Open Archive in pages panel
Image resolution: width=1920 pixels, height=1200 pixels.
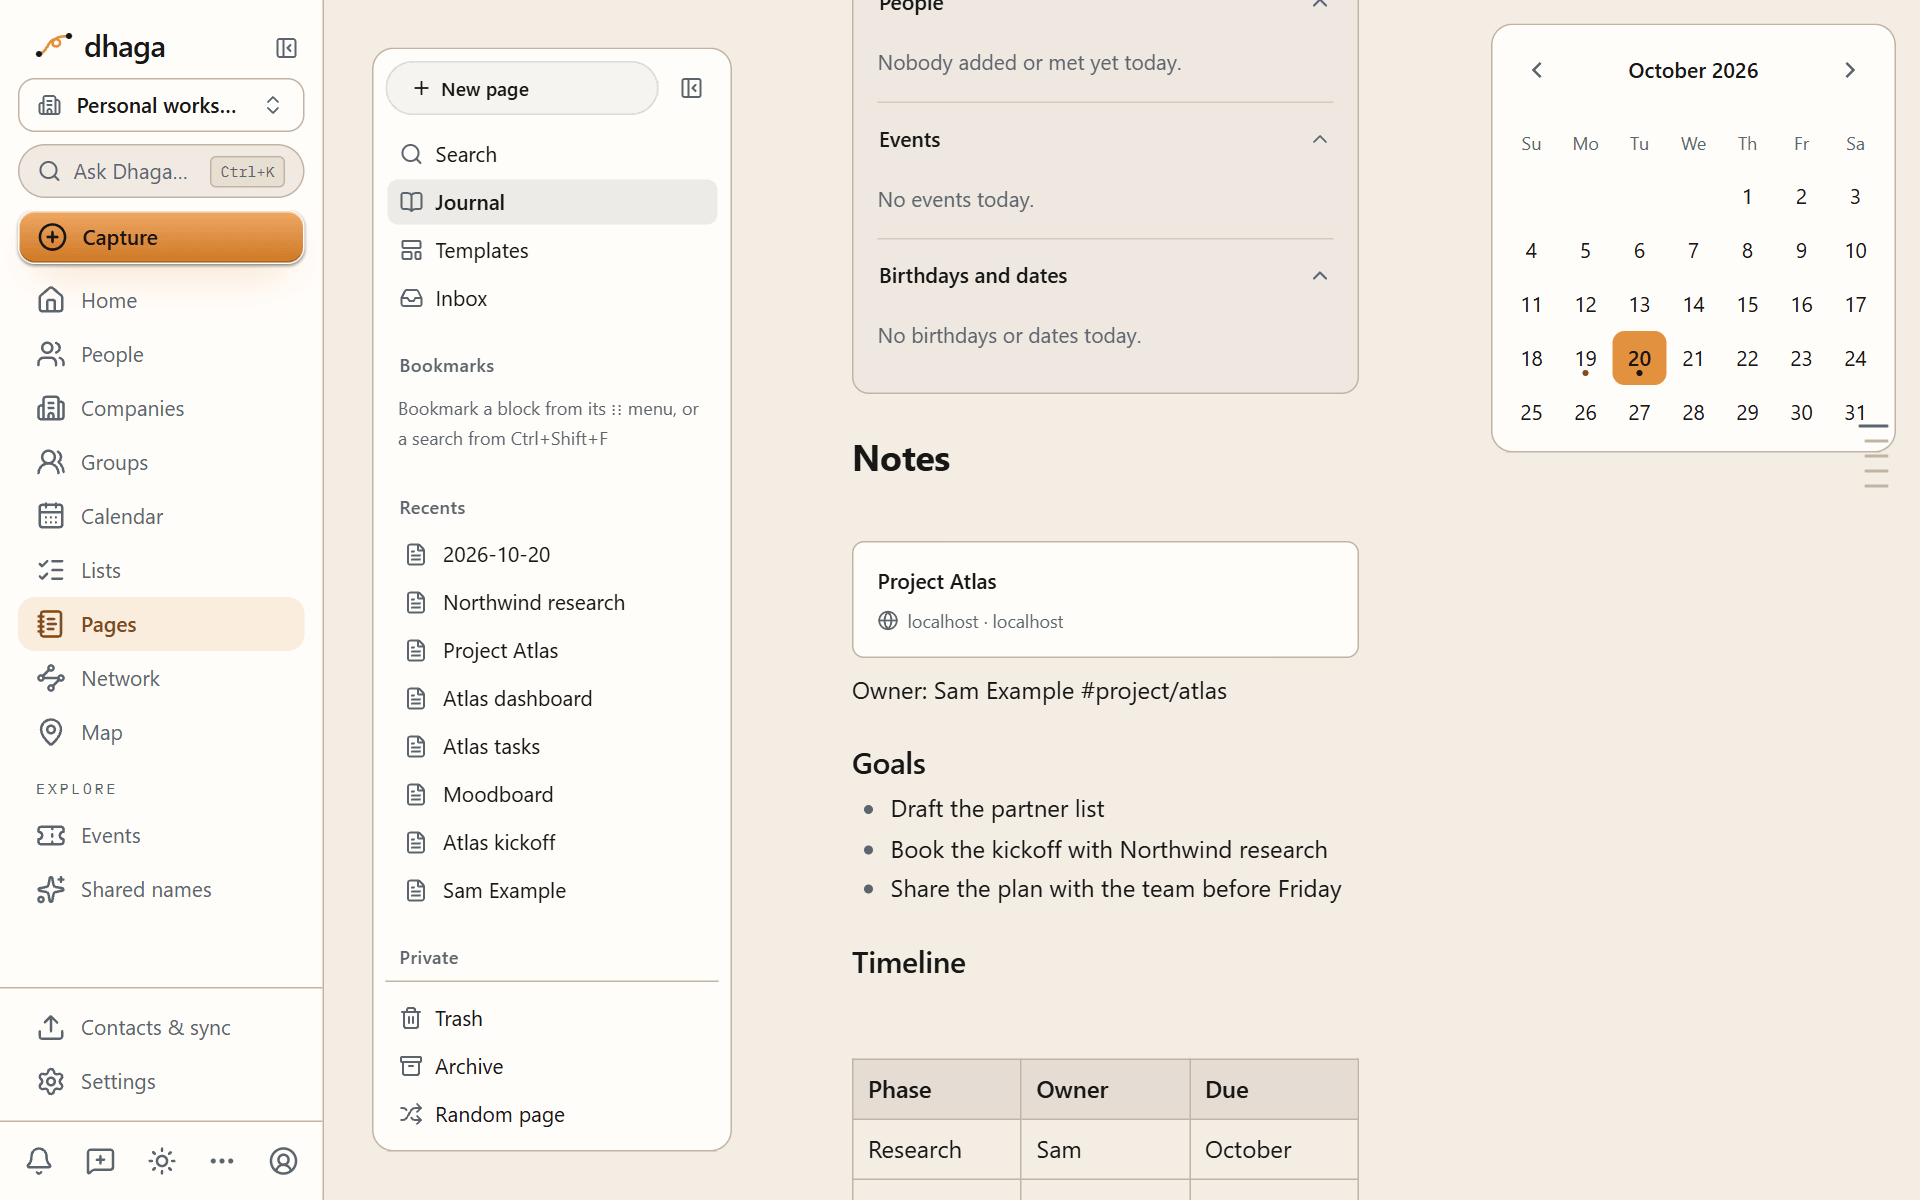(x=552, y=1066)
